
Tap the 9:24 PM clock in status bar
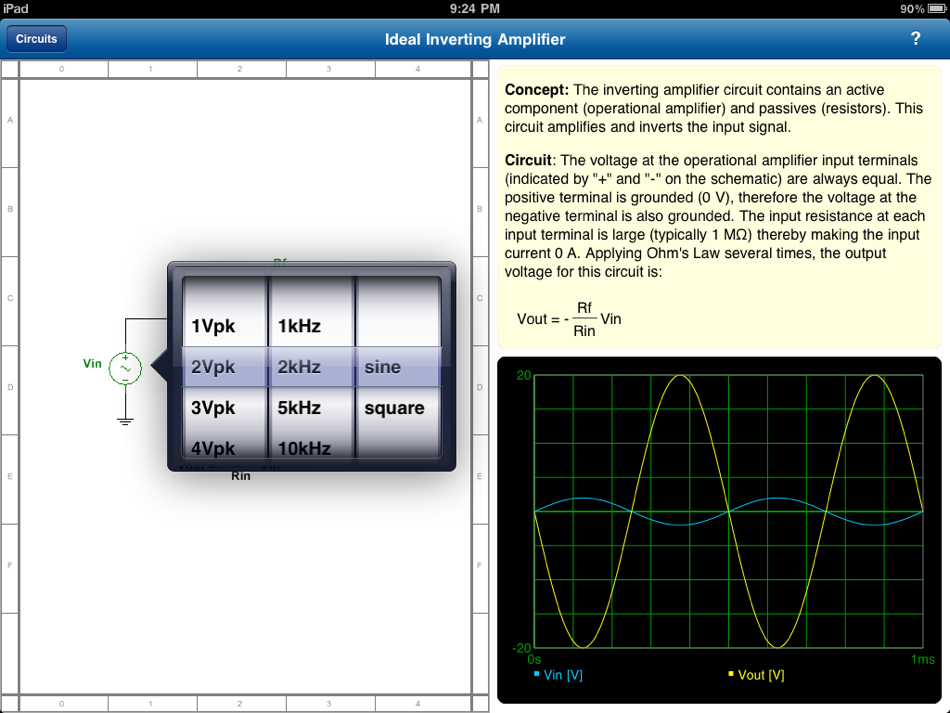[x=475, y=8]
